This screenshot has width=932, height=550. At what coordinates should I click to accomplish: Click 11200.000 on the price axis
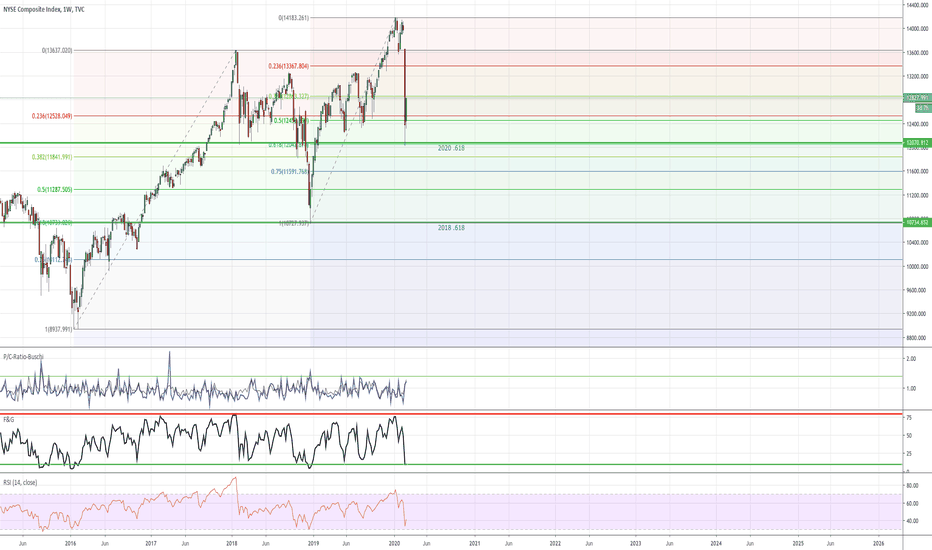[917, 195]
